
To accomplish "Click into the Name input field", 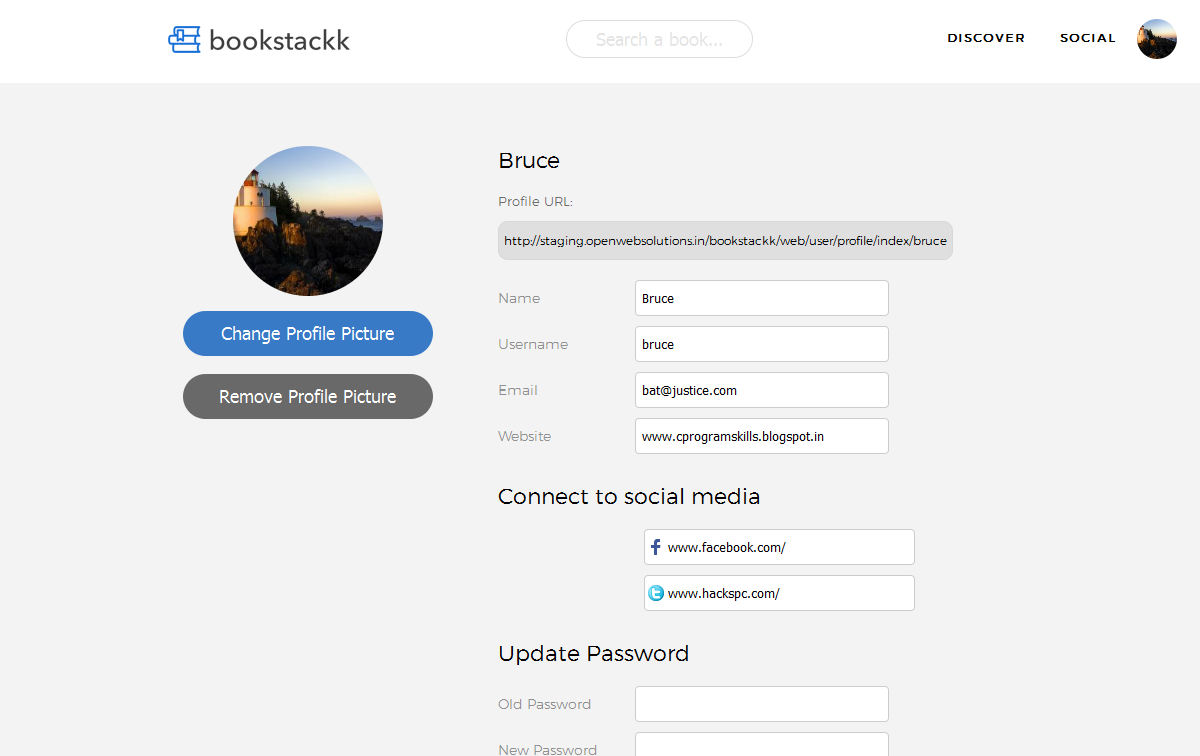I will (x=761, y=298).
